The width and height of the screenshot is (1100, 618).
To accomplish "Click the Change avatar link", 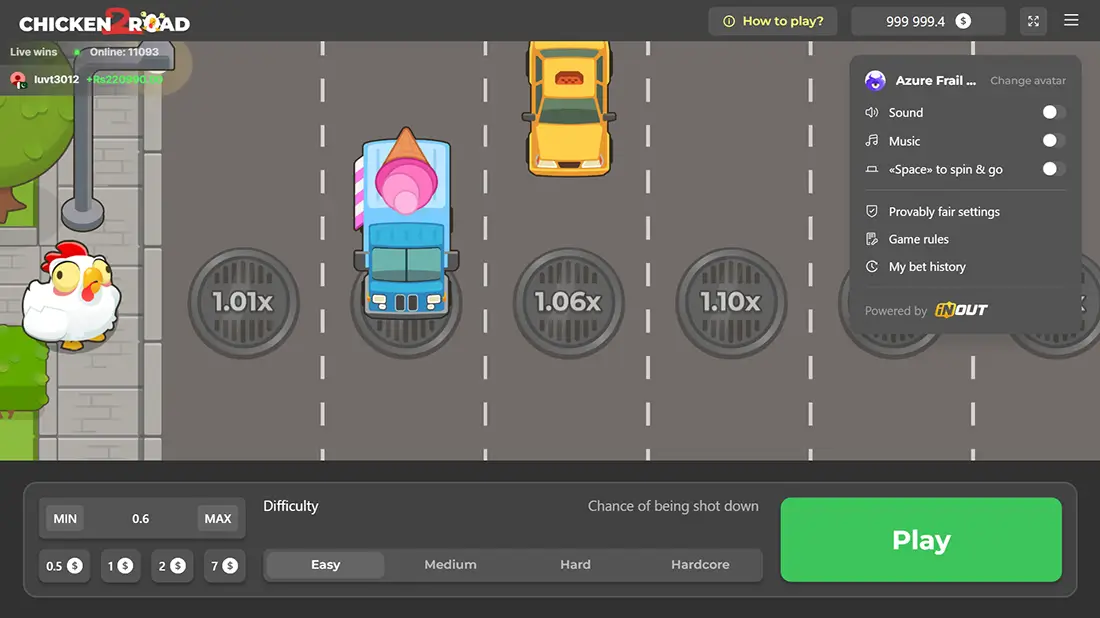I will [x=1028, y=80].
